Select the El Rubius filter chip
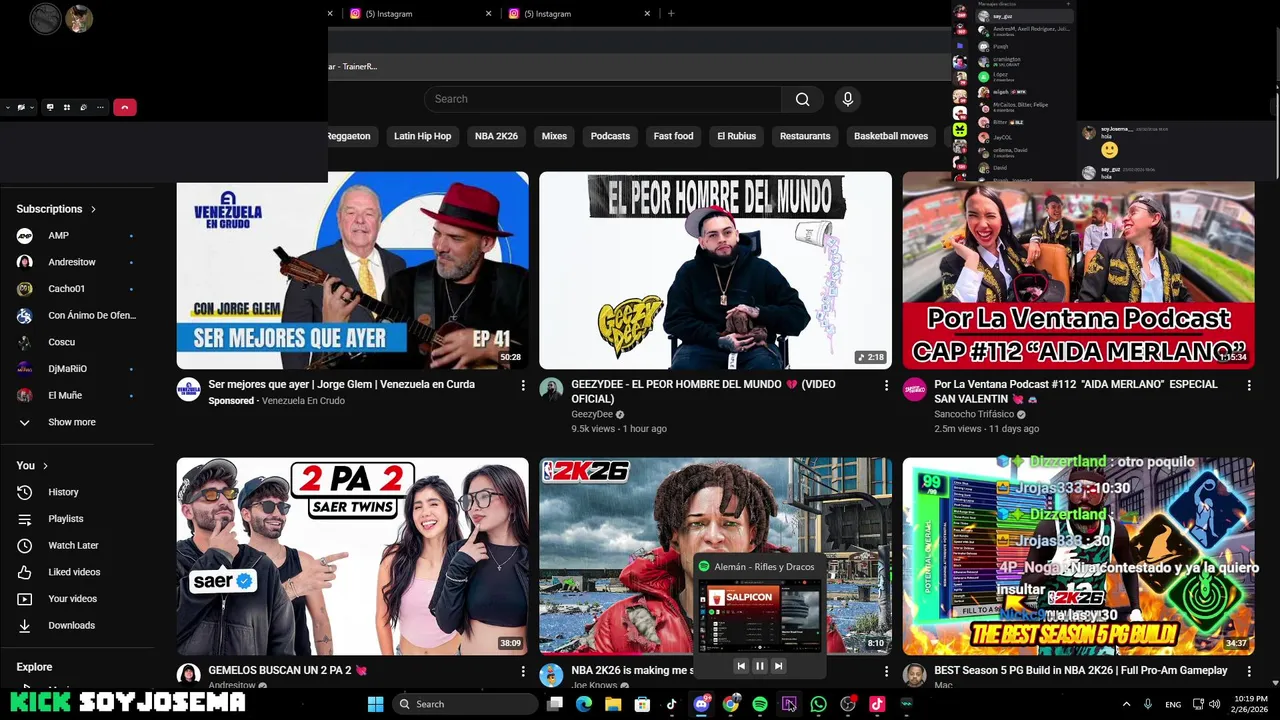 [x=736, y=136]
